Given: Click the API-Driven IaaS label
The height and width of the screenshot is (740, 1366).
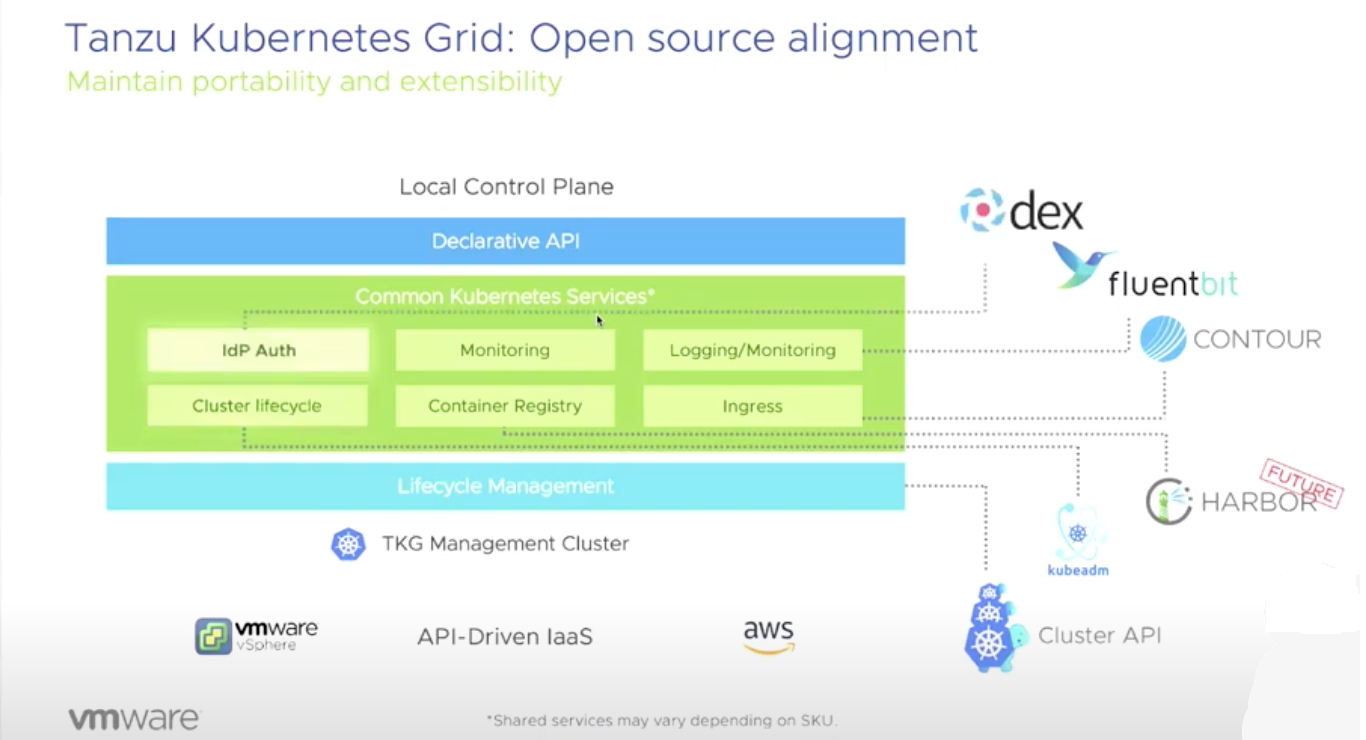Looking at the screenshot, I should click(505, 636).
